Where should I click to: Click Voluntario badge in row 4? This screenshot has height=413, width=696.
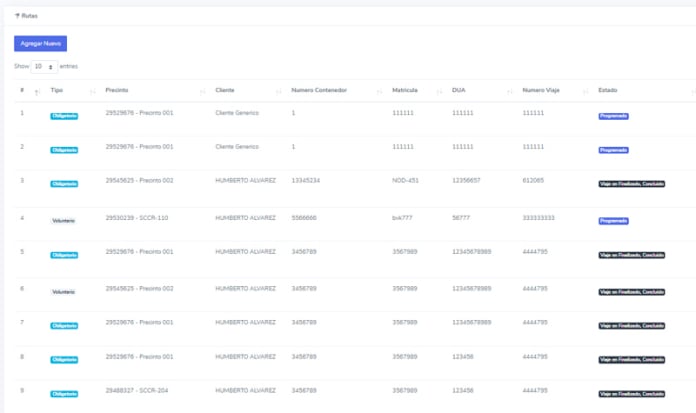point(64,220)
